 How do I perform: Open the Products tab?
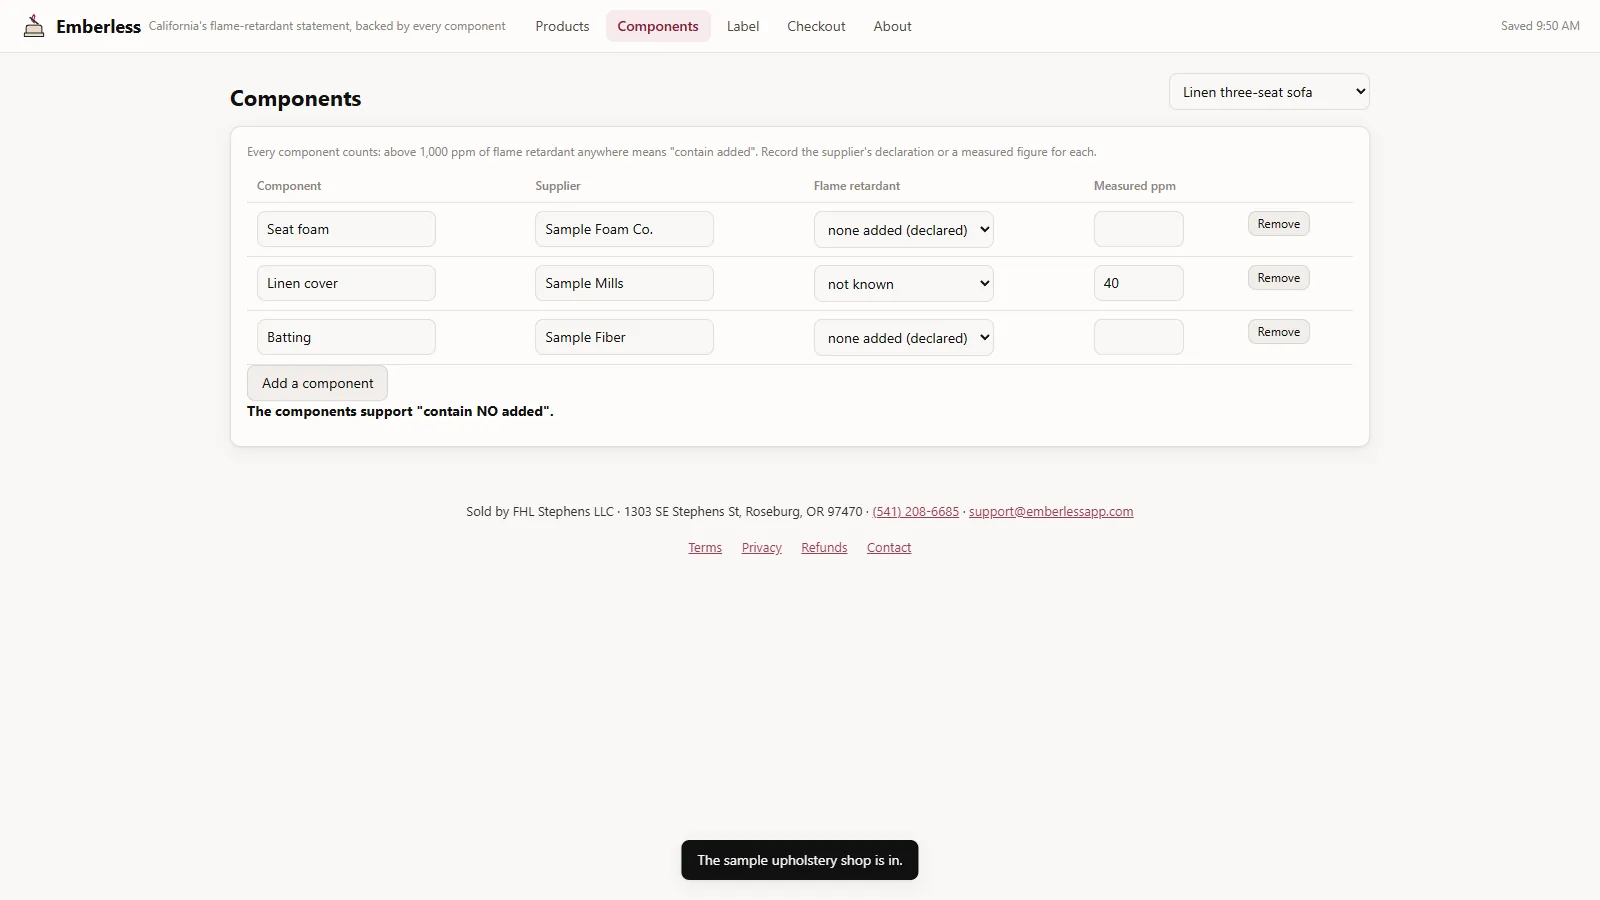[x=562, y=26]
